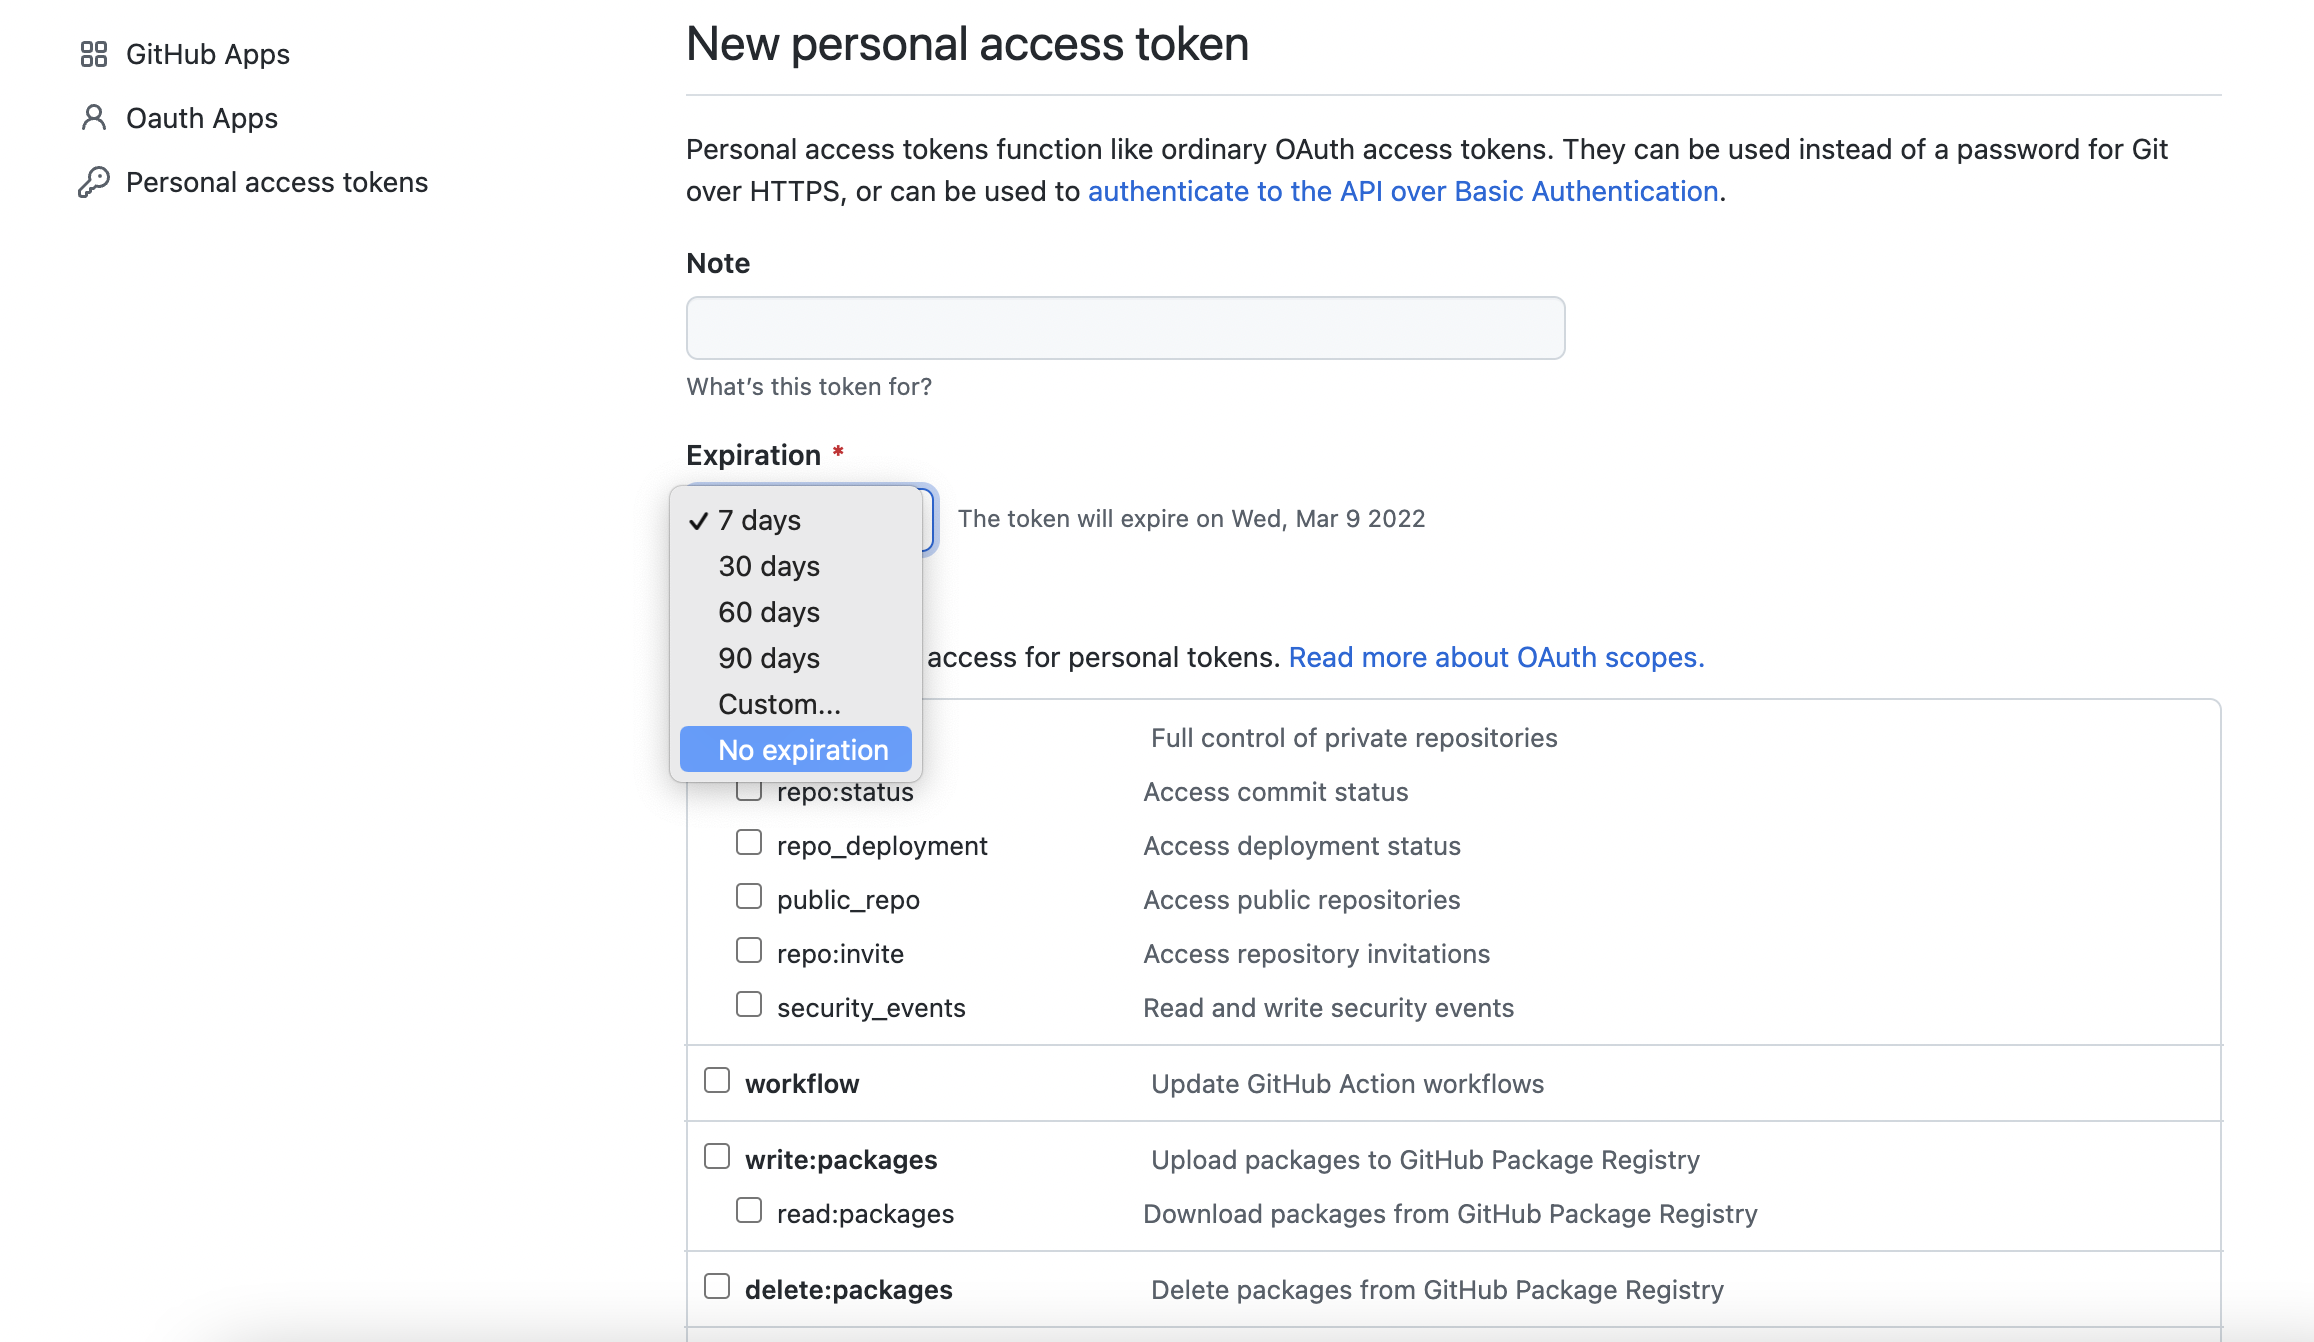Click the Personal access tokens key icon
Image resolution: width=2314 pixels, height=1342 pixels.
pyautogui.click(x=94, y=182)
